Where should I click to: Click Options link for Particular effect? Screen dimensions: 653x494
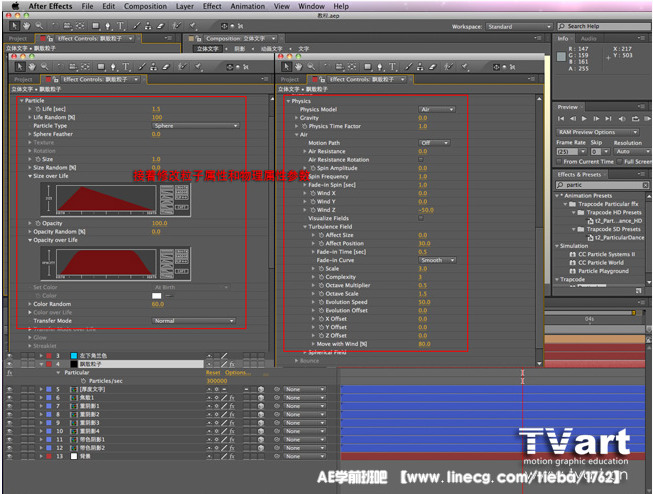(238, 372)
